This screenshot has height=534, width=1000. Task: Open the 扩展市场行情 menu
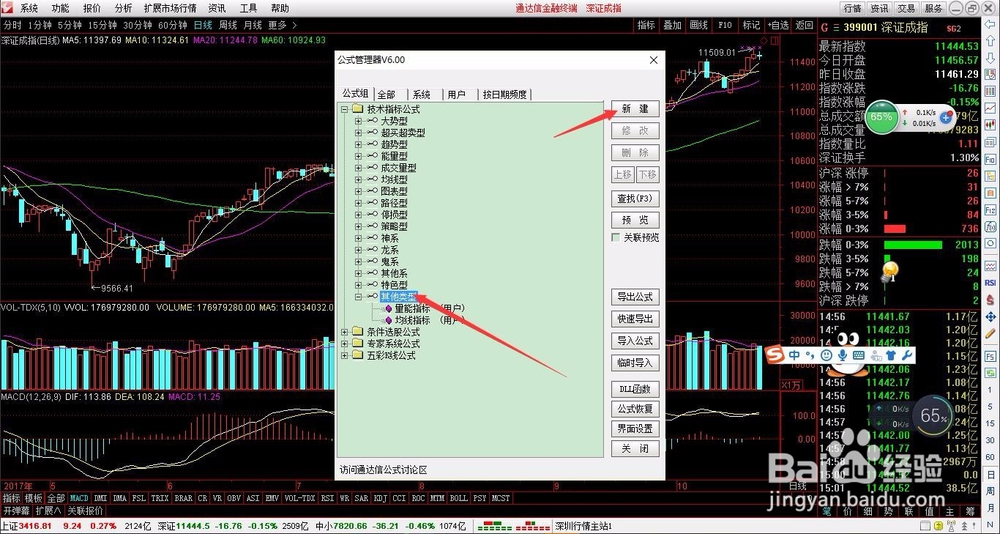[x=170, y=8]
